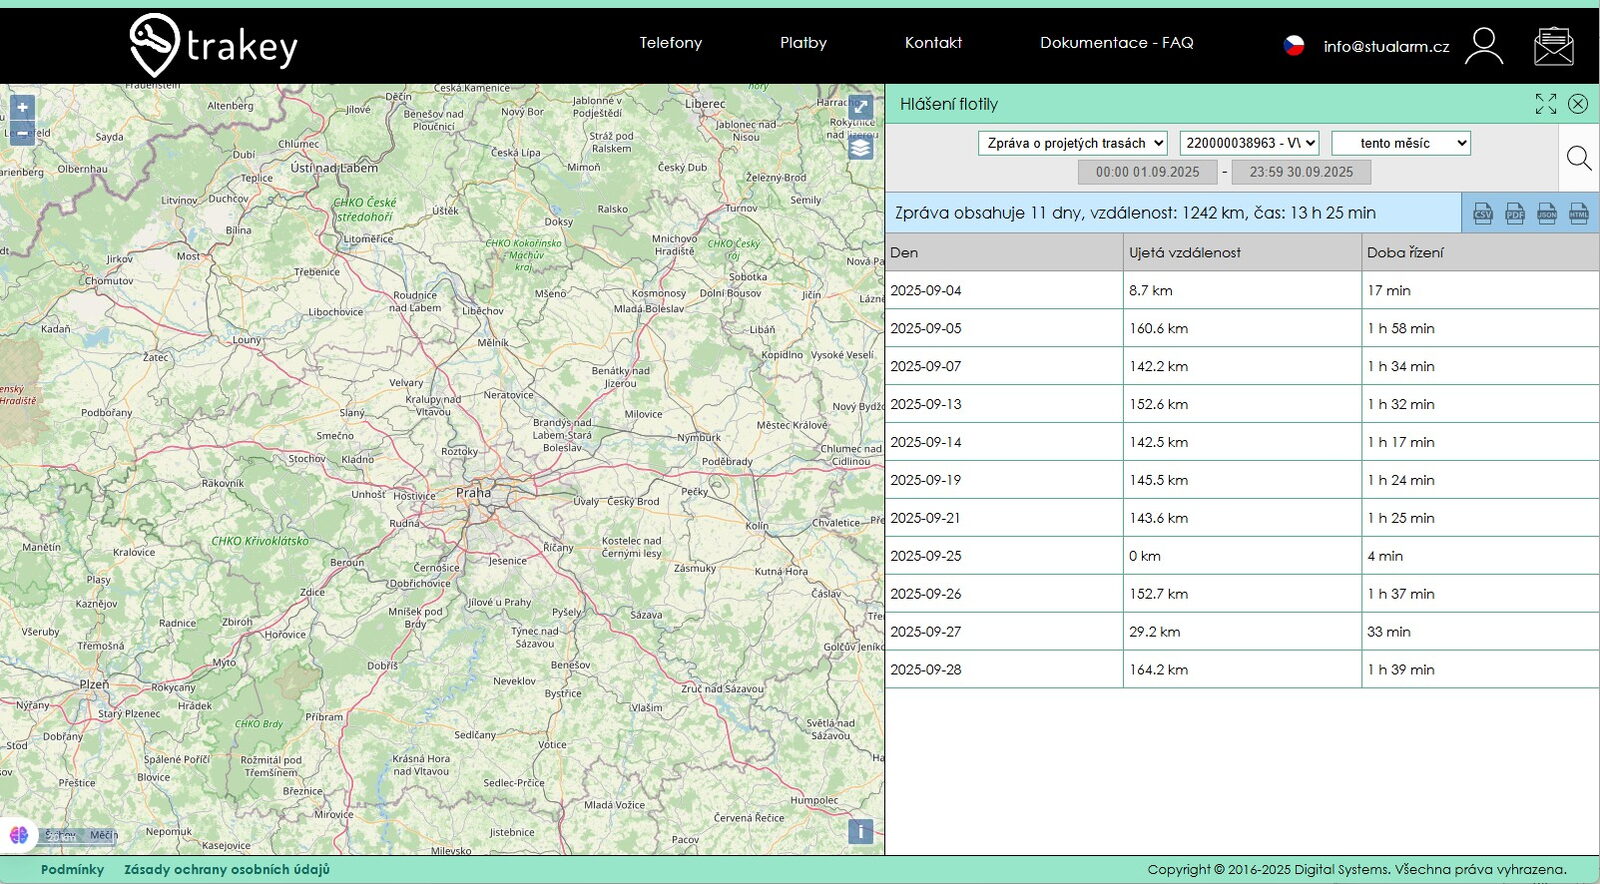Viewport: 1600px width, 884px height.
Task: Export report as HTML
Action: (x=1579, y=213)
